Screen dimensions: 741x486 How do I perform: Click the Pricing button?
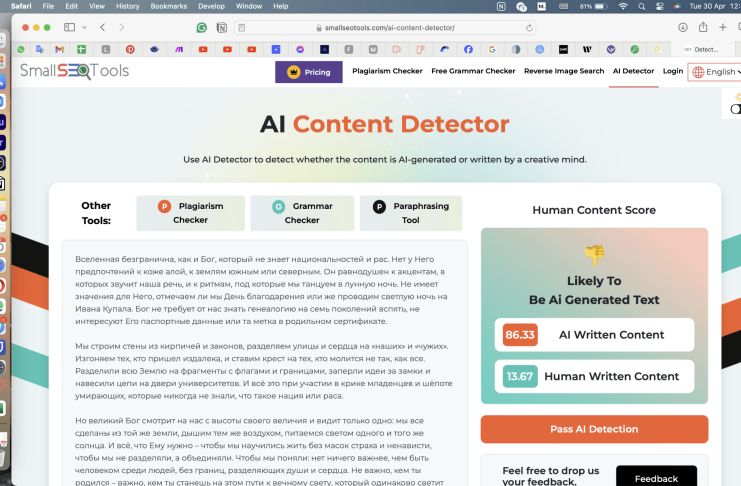pos(309,72)
